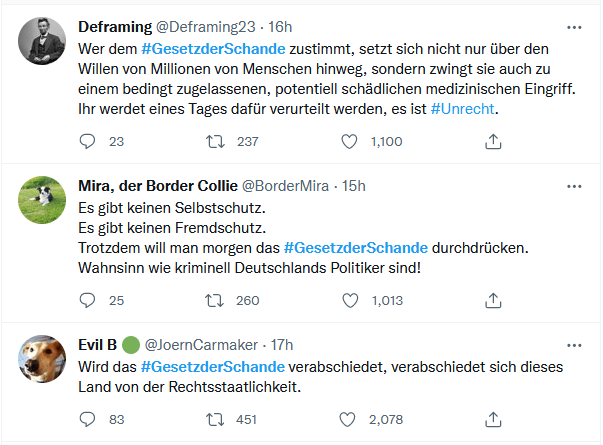Share the Deframing tweet
Viewport: 603px width, 445px height.
pos(492,142)
